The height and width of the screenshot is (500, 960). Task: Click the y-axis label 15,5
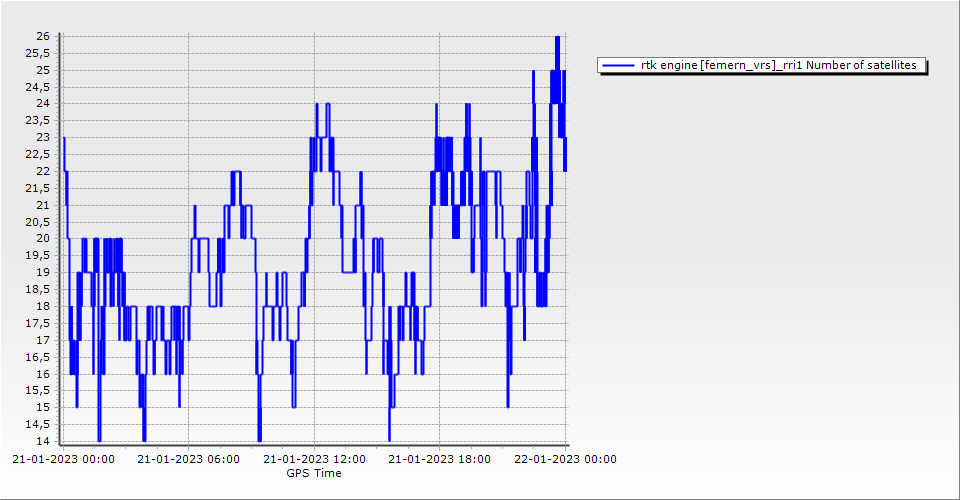38,390
